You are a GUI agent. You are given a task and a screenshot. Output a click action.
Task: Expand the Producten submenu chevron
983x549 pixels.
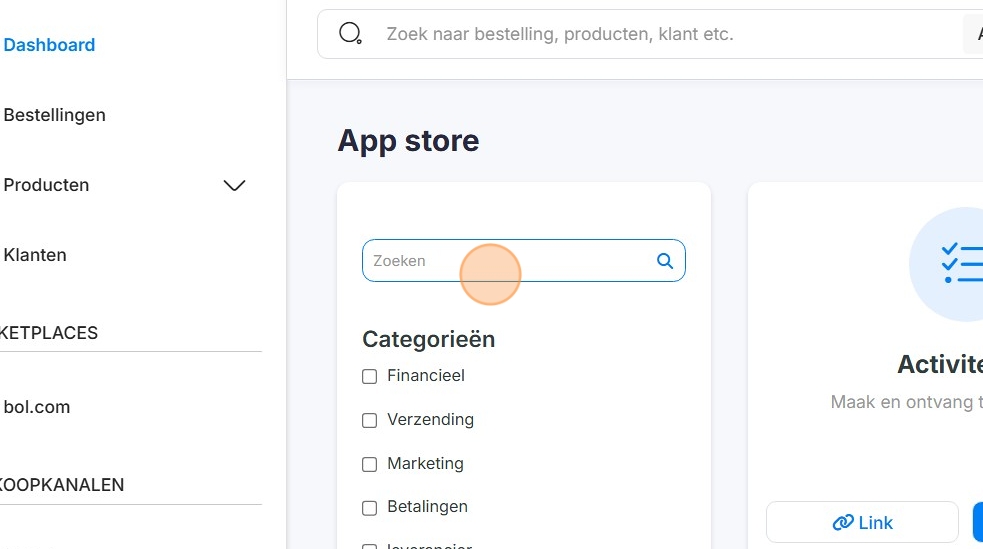[234, 185]
